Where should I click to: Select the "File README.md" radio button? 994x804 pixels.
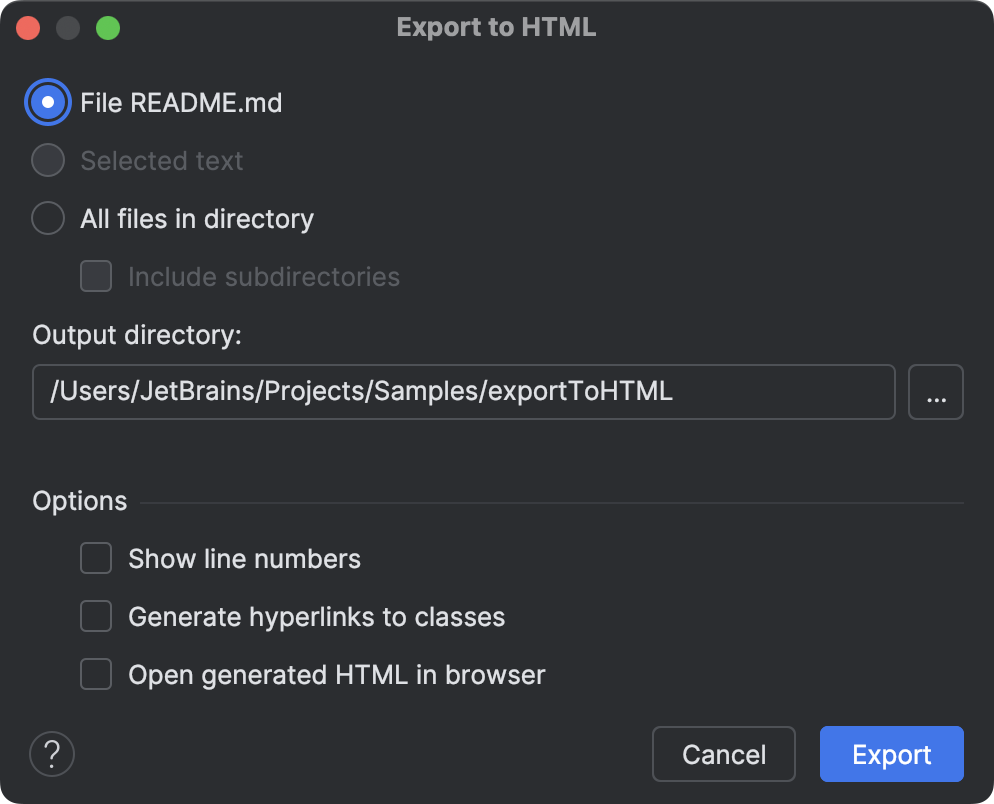[x=47, y=102]
